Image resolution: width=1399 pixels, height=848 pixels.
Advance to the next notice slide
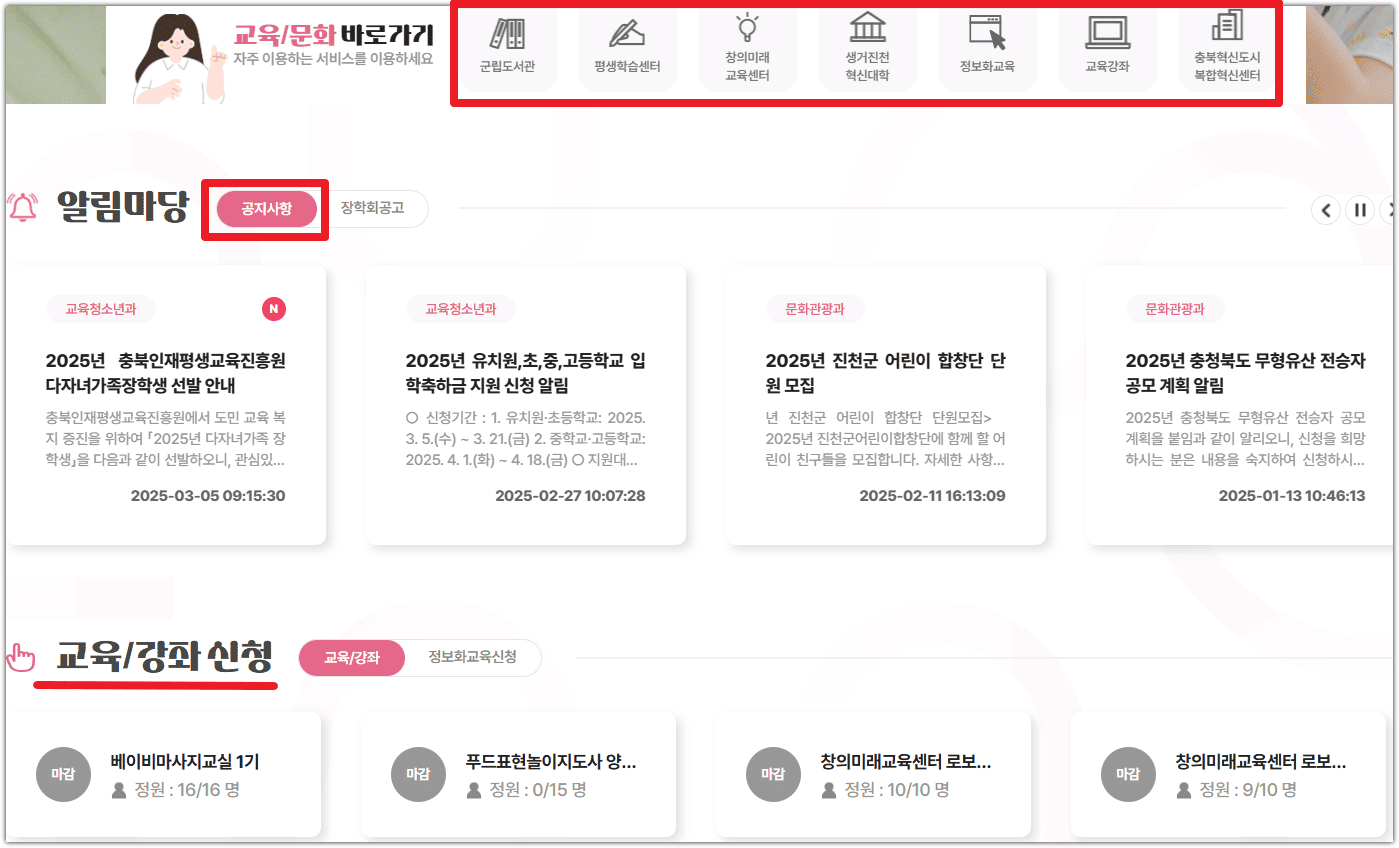[1393, 210]
